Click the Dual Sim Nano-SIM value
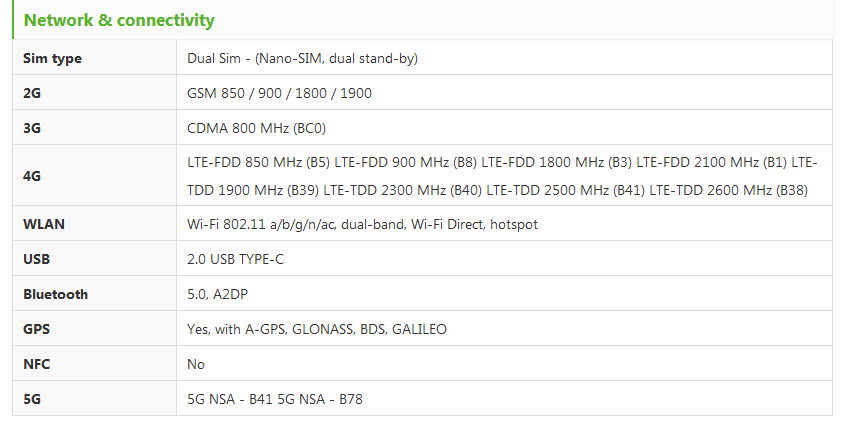The height and width of the screenshot is (425, 845). pyautogui.click(x=302, y=58)
